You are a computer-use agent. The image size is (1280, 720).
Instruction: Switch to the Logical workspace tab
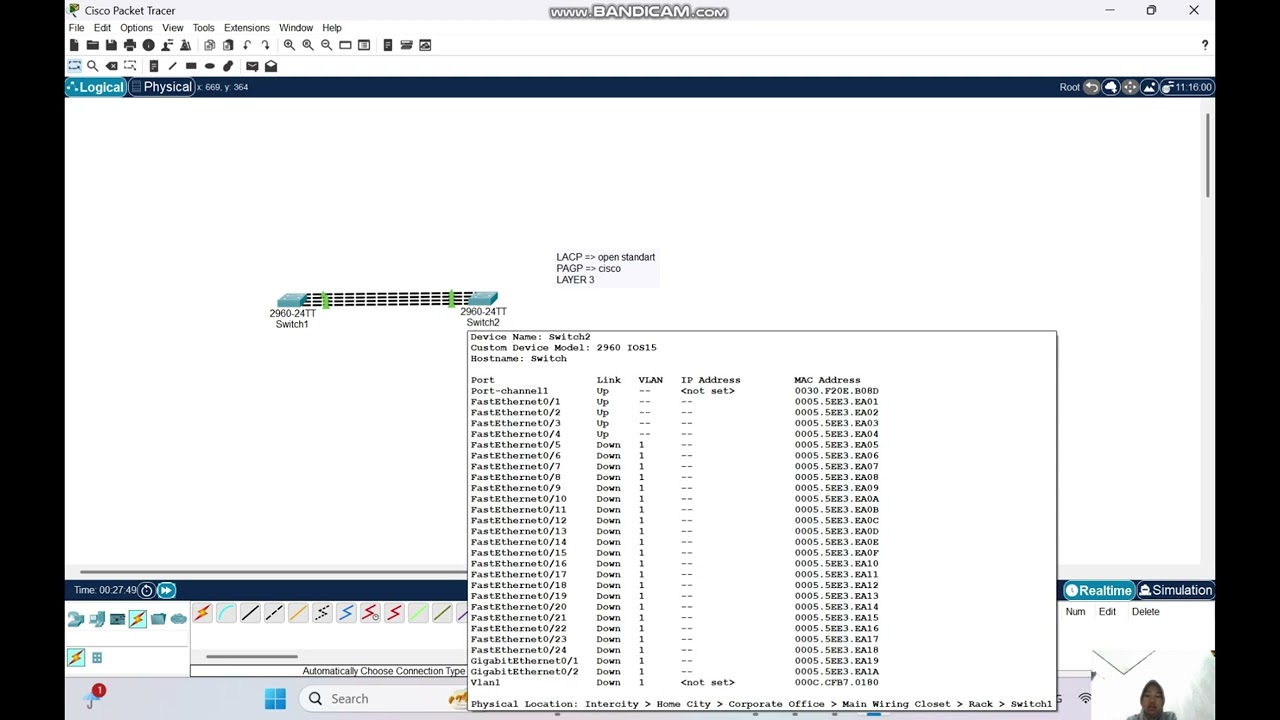[x=96, y=87]
